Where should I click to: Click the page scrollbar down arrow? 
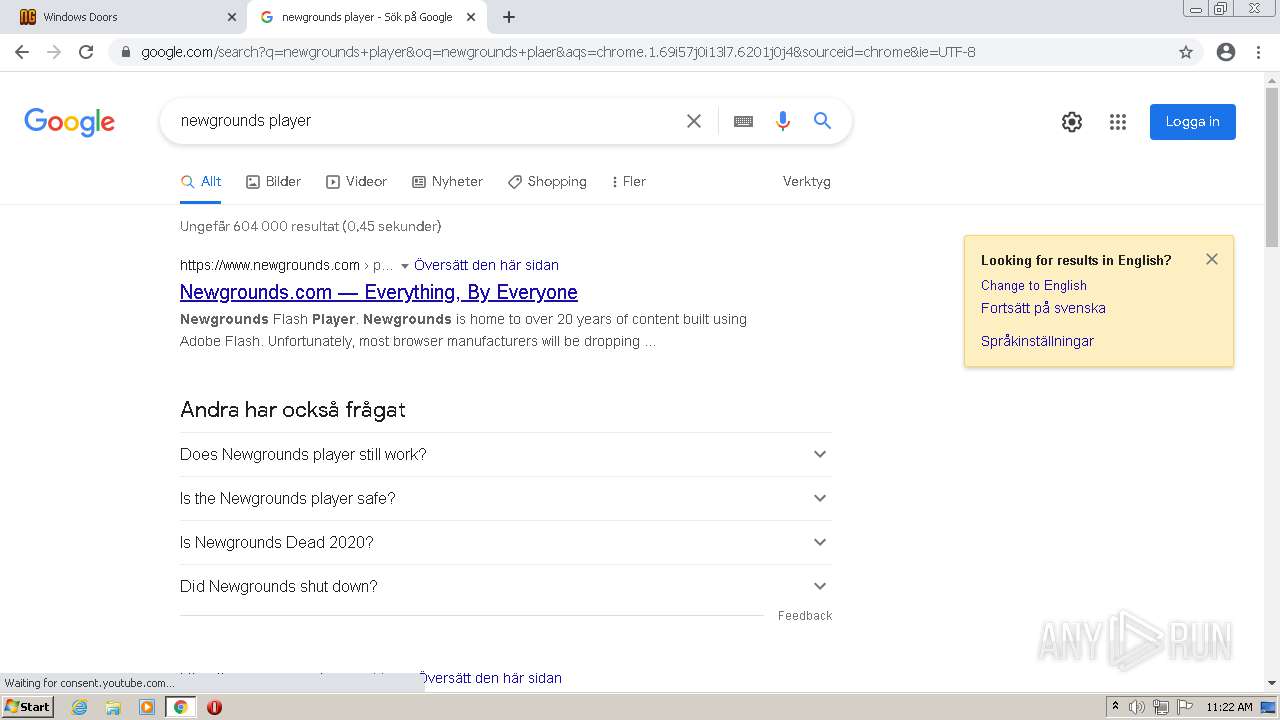coord(1272,683)
